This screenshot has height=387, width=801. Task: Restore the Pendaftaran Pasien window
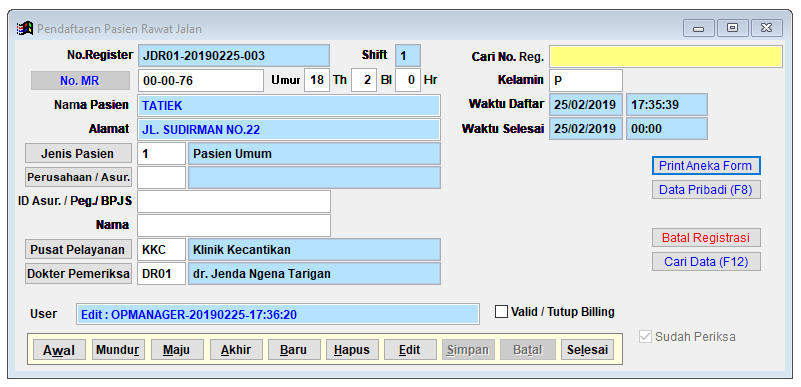(x=732, y=28)
